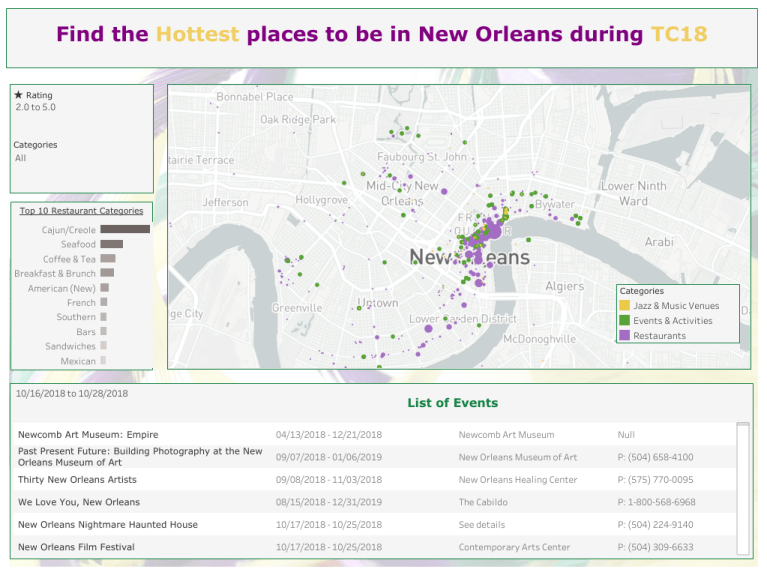Select the Rating range 2.0 to 5.0
This screenshot has width=767, height=575.
coord(36,107)
